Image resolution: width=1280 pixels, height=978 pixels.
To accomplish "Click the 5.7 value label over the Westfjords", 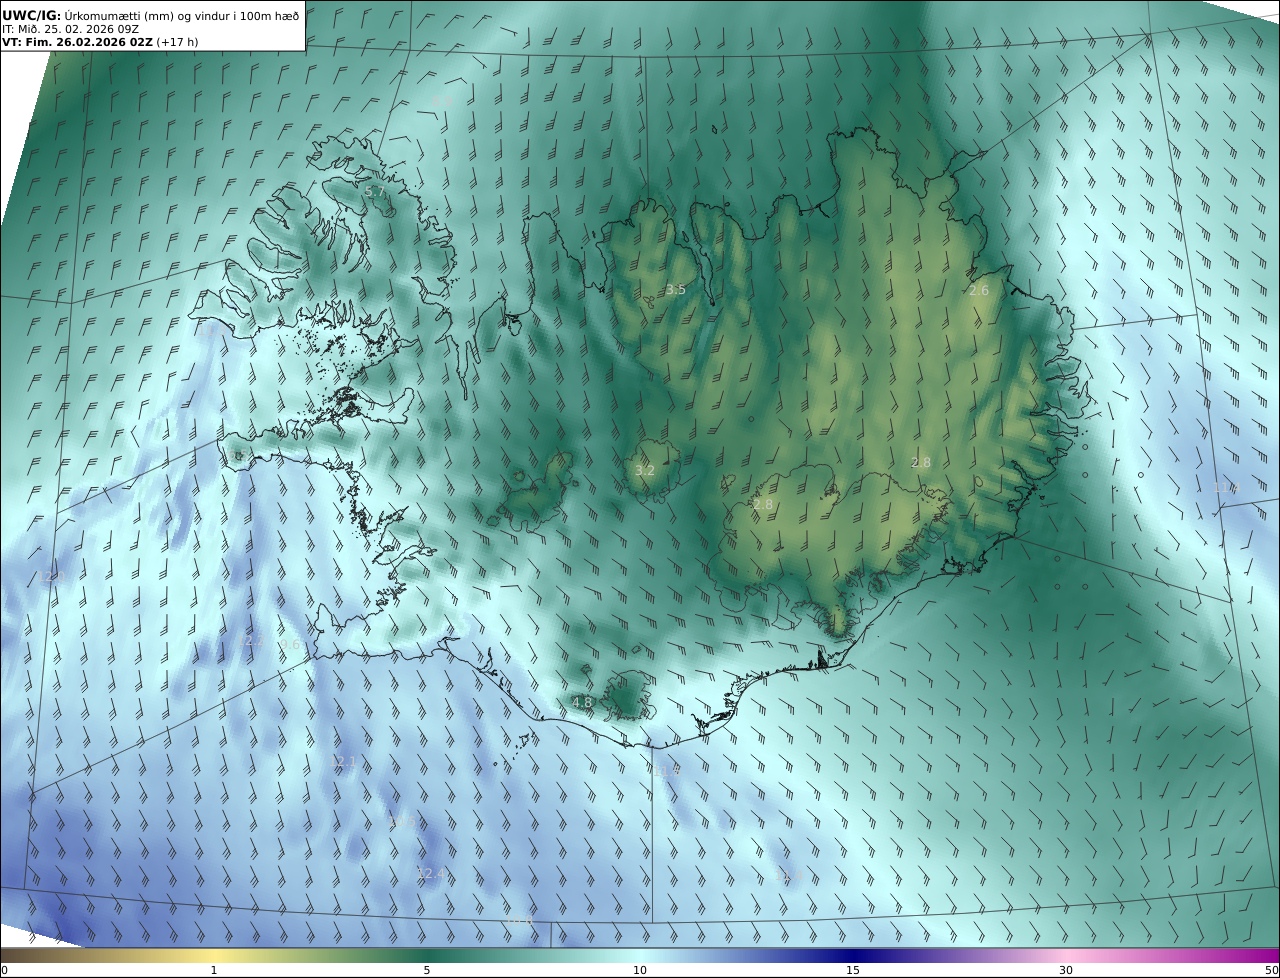I will pyautogui.click(x=374, y=191).
